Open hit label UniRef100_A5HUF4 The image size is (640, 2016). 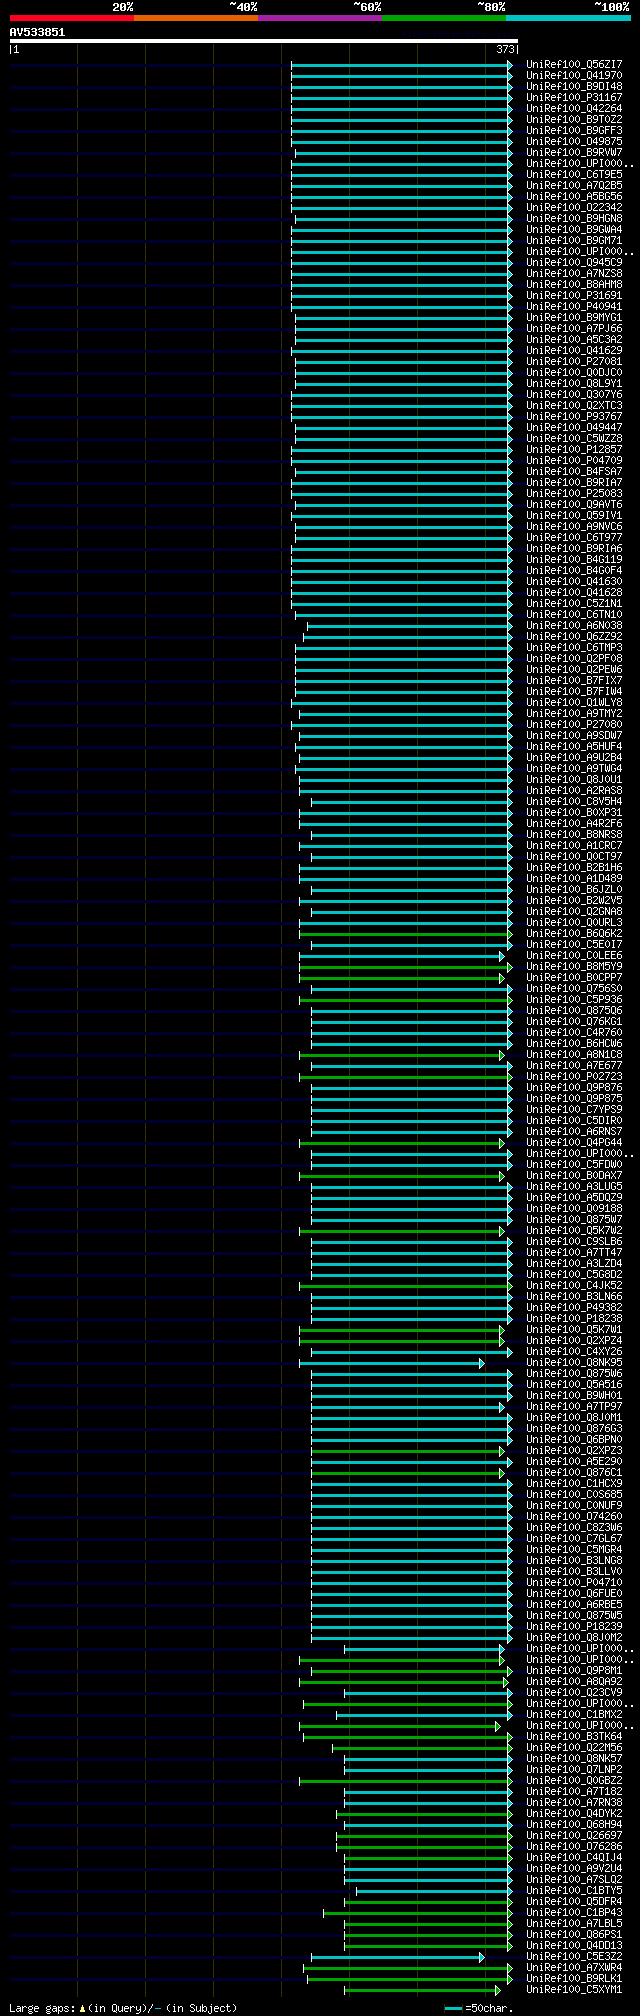click(574, 746)
